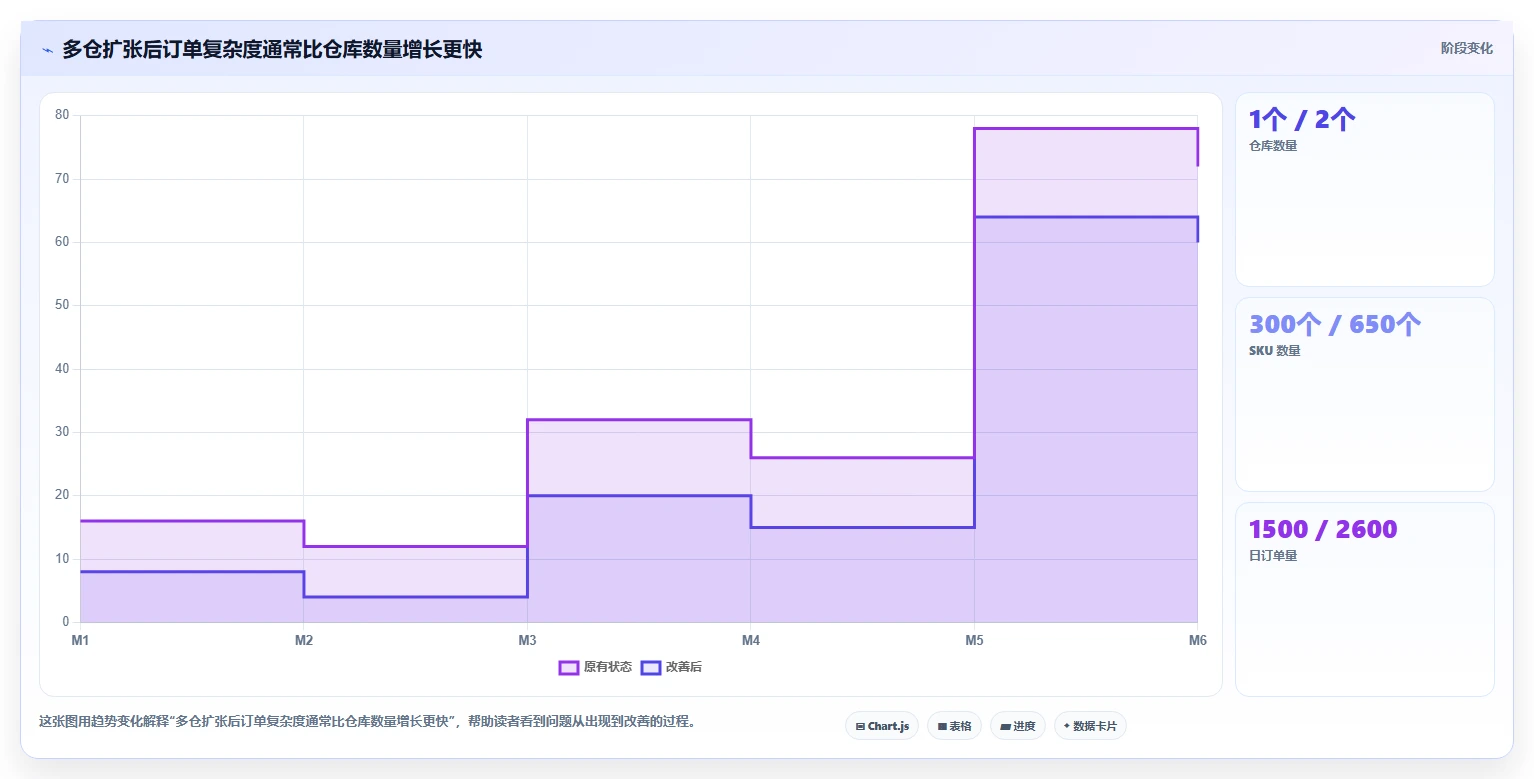Click the 原有状态 line at value 78
The width and height of the screenshot is (1534, 779).
[x=1085, y=128]
